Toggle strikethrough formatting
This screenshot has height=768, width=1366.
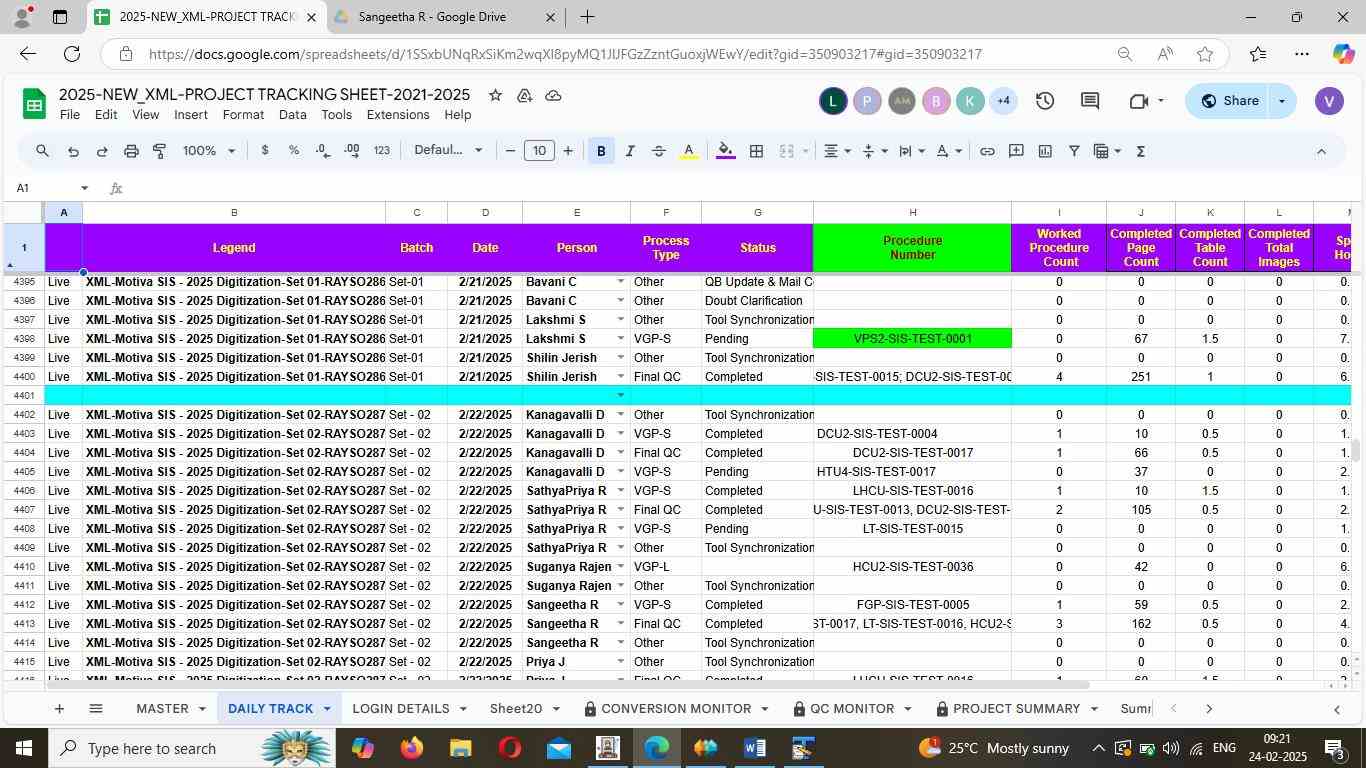[x=659, y=151]
